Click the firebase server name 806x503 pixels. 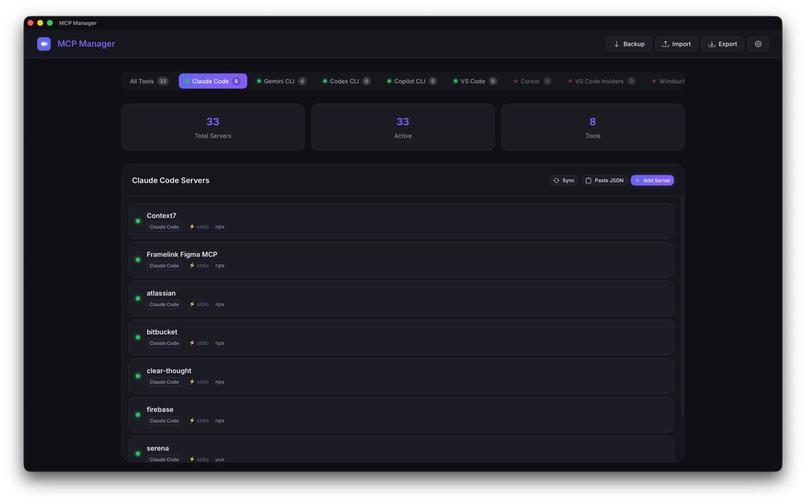coord(160,409)
